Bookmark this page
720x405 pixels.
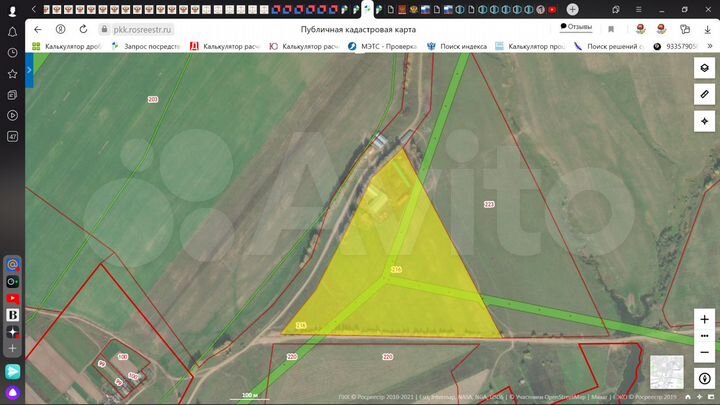[611, 29]
